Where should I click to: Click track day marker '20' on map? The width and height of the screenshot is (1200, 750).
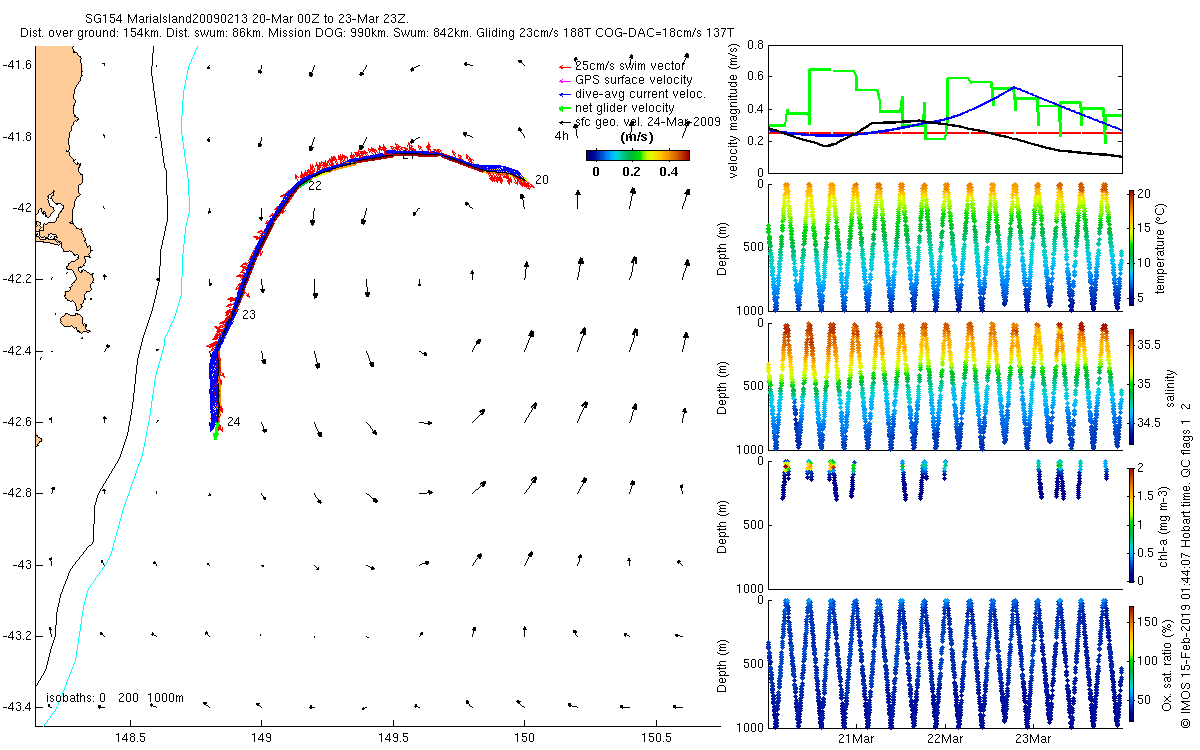point(541,180)
